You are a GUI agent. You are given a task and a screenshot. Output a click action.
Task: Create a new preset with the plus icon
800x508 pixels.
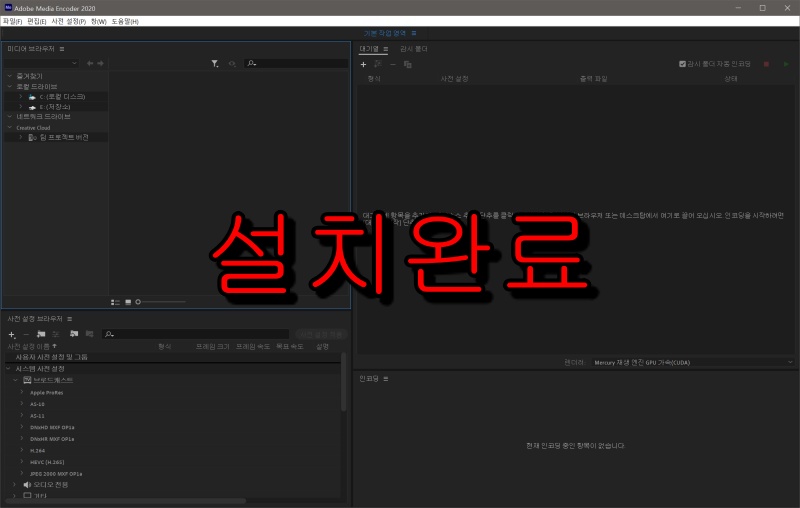pyautogui.click(x=12, y=335)
